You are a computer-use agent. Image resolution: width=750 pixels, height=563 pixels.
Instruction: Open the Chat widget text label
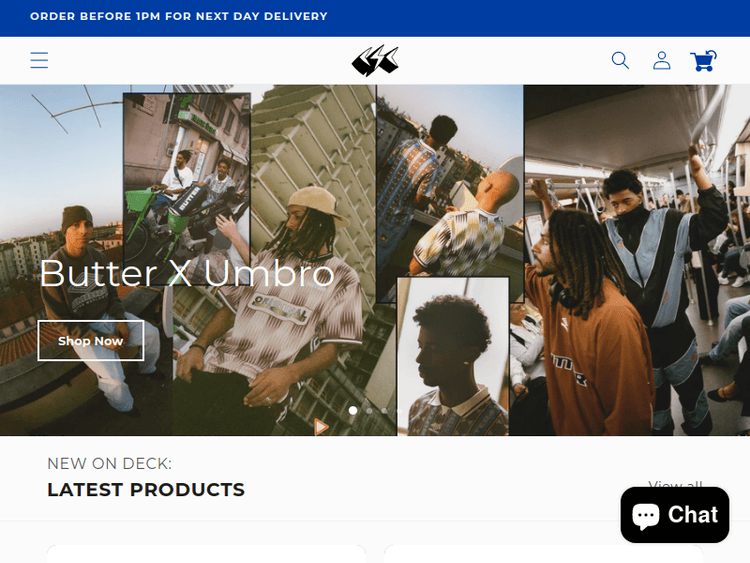pos(693,515)
